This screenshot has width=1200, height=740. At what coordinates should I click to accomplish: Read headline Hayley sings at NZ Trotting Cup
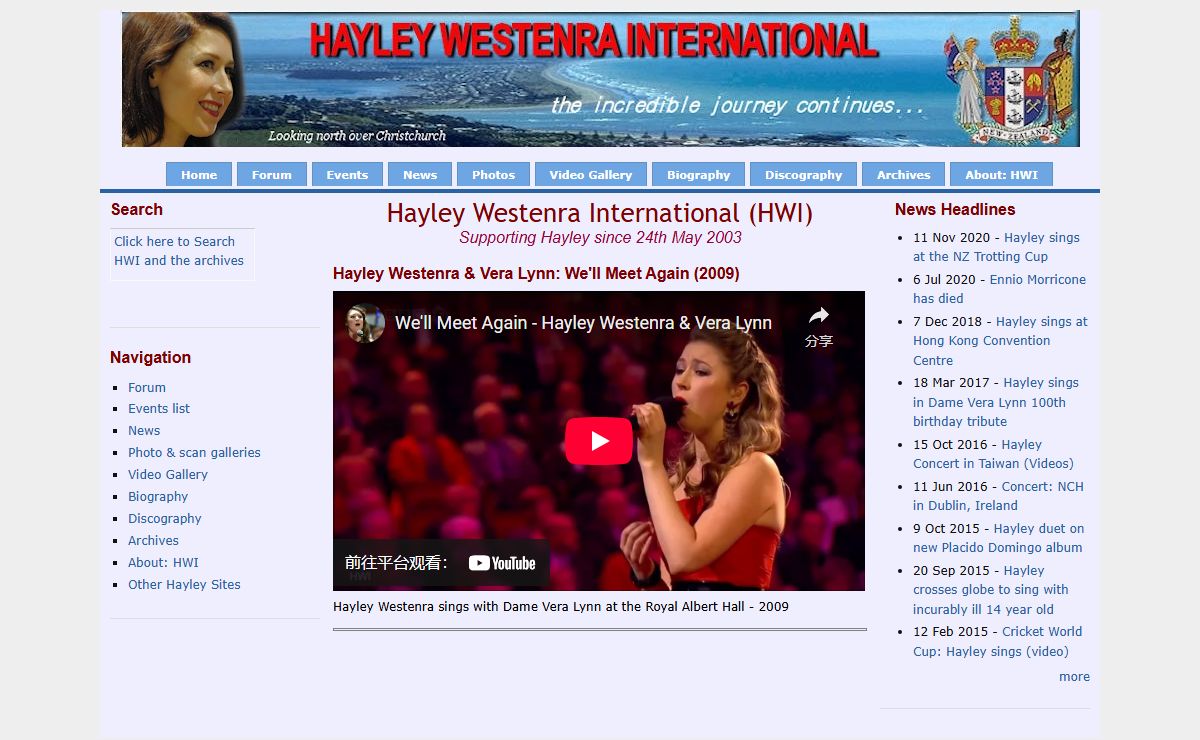pos(996,247)
